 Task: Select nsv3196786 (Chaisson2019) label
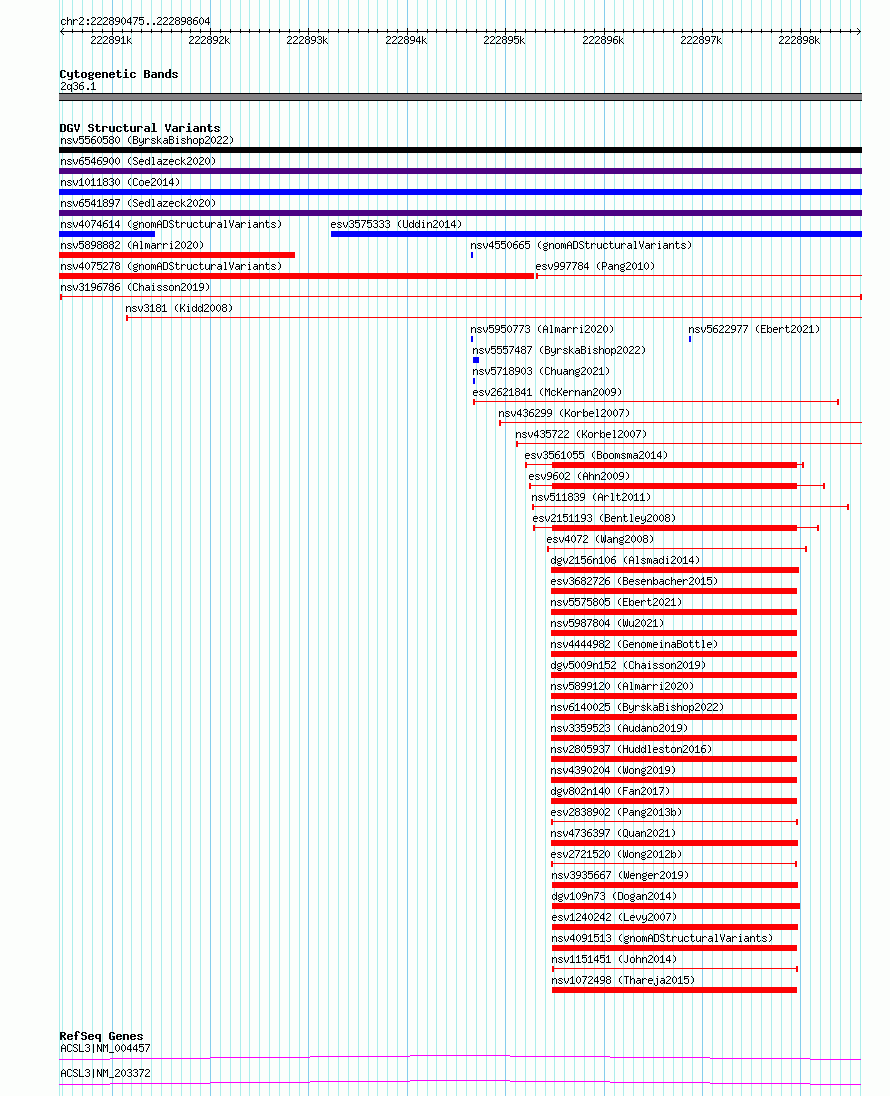click(135, 287)
